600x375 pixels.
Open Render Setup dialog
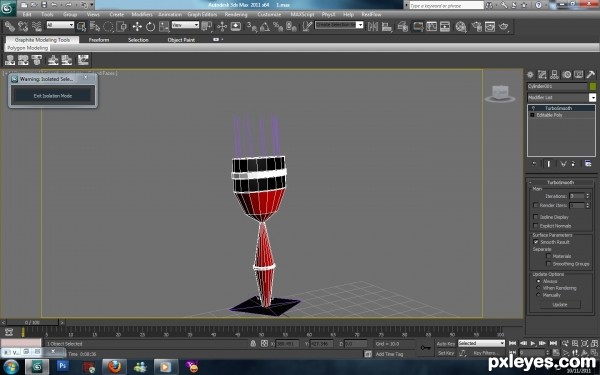476,26
